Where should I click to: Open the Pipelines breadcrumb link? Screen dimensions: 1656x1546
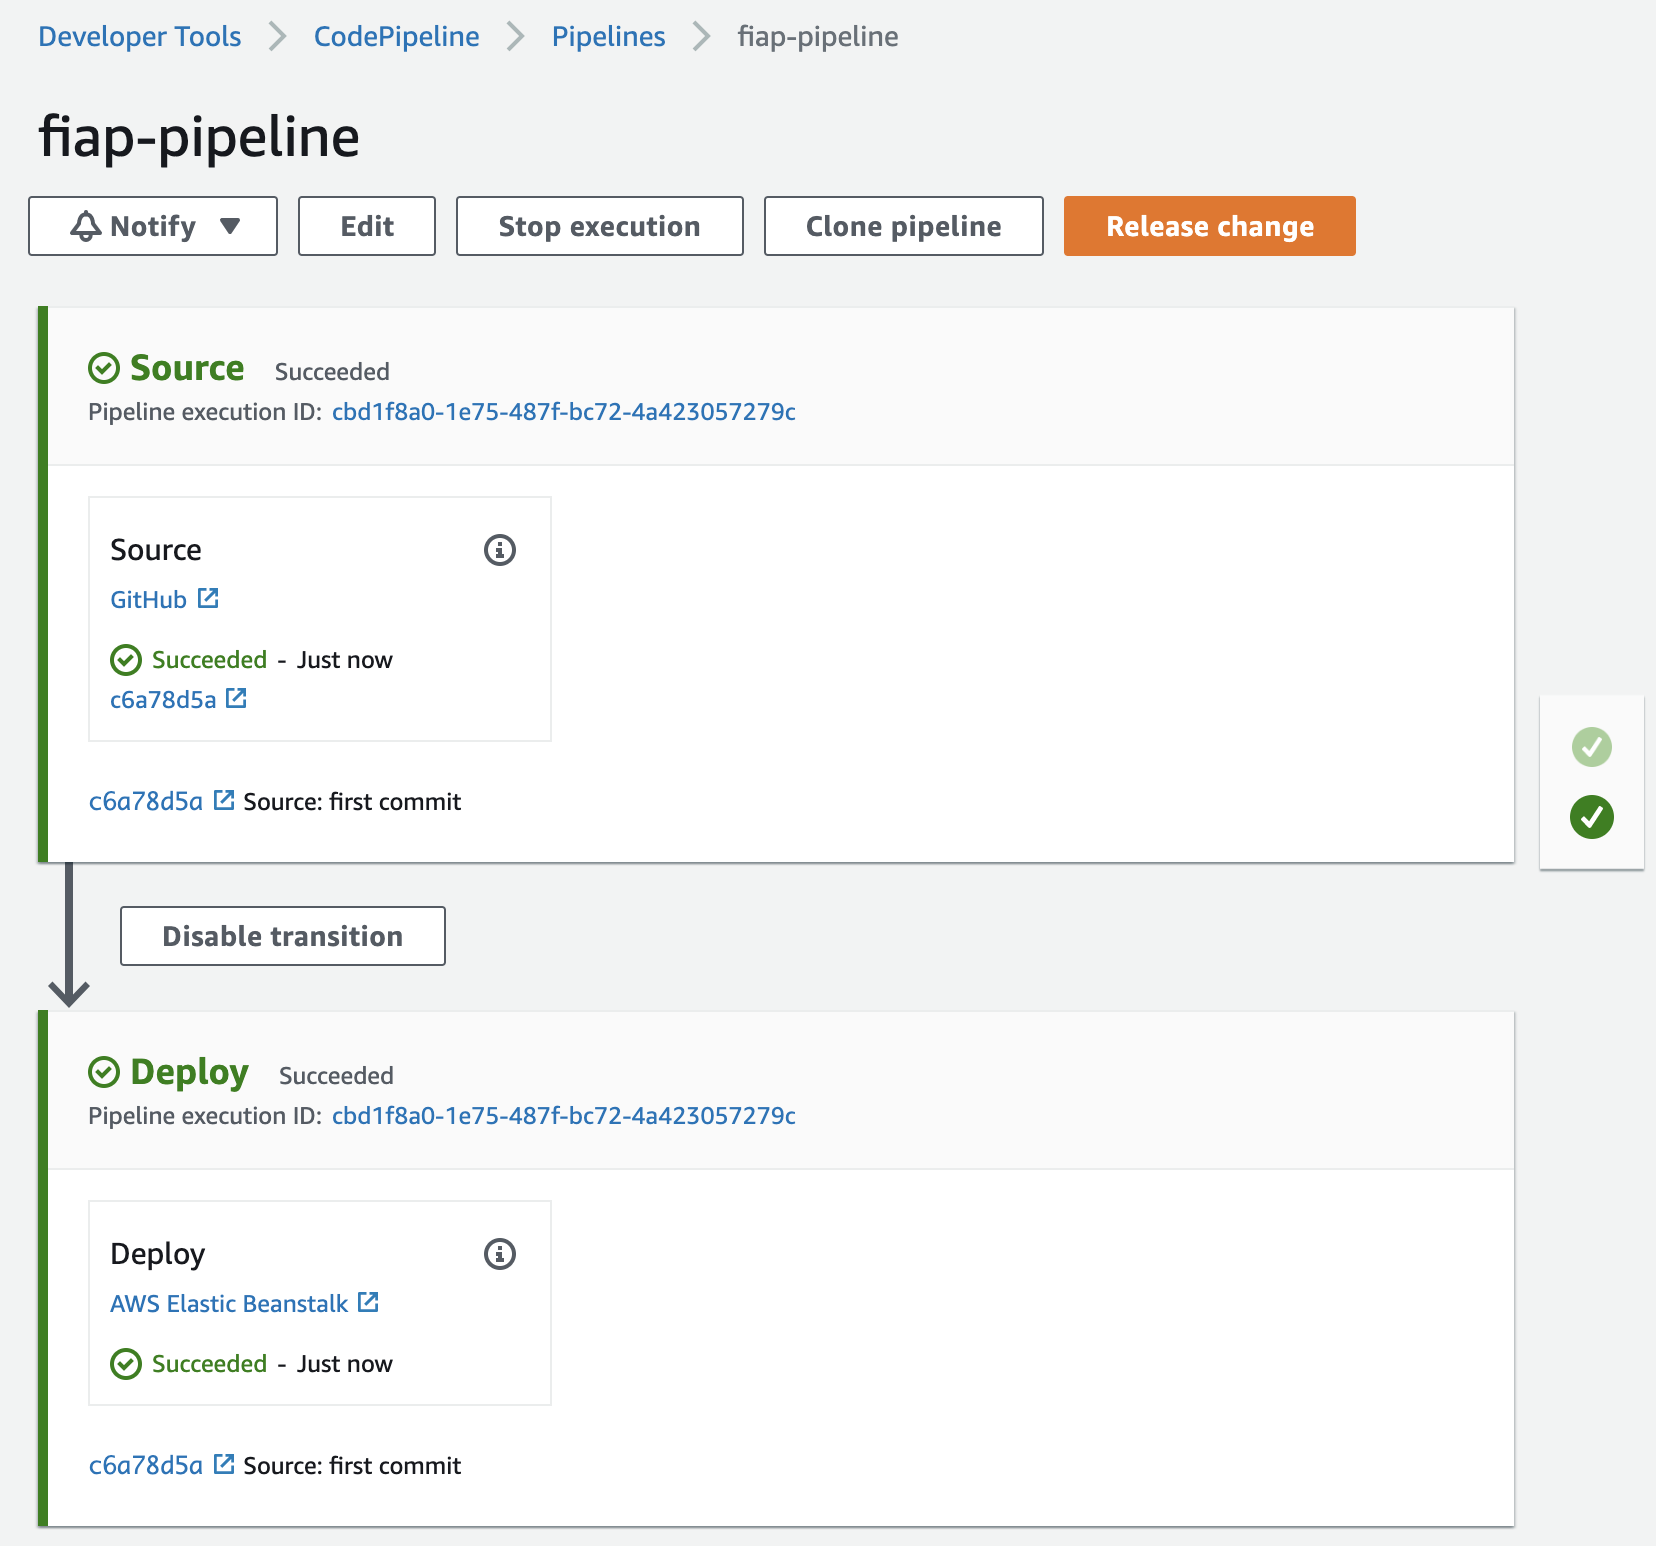pyautogui.click(x=608, y=37)
